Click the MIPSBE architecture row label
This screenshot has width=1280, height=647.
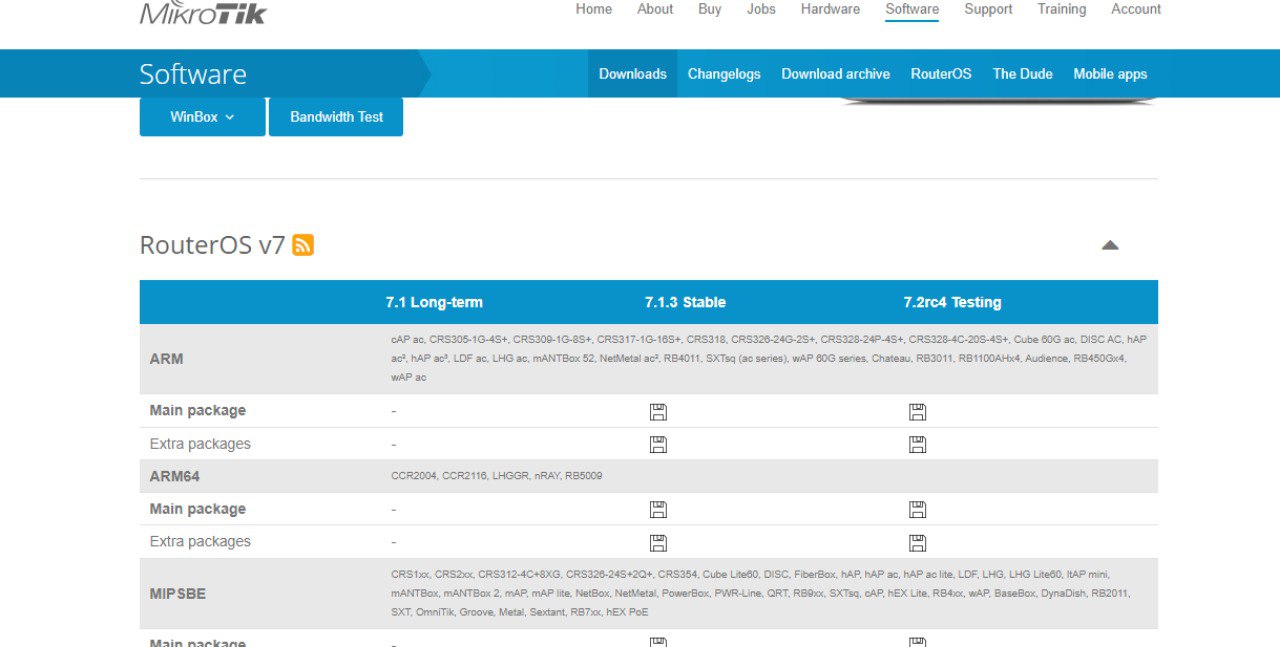(x=178, y=593)
